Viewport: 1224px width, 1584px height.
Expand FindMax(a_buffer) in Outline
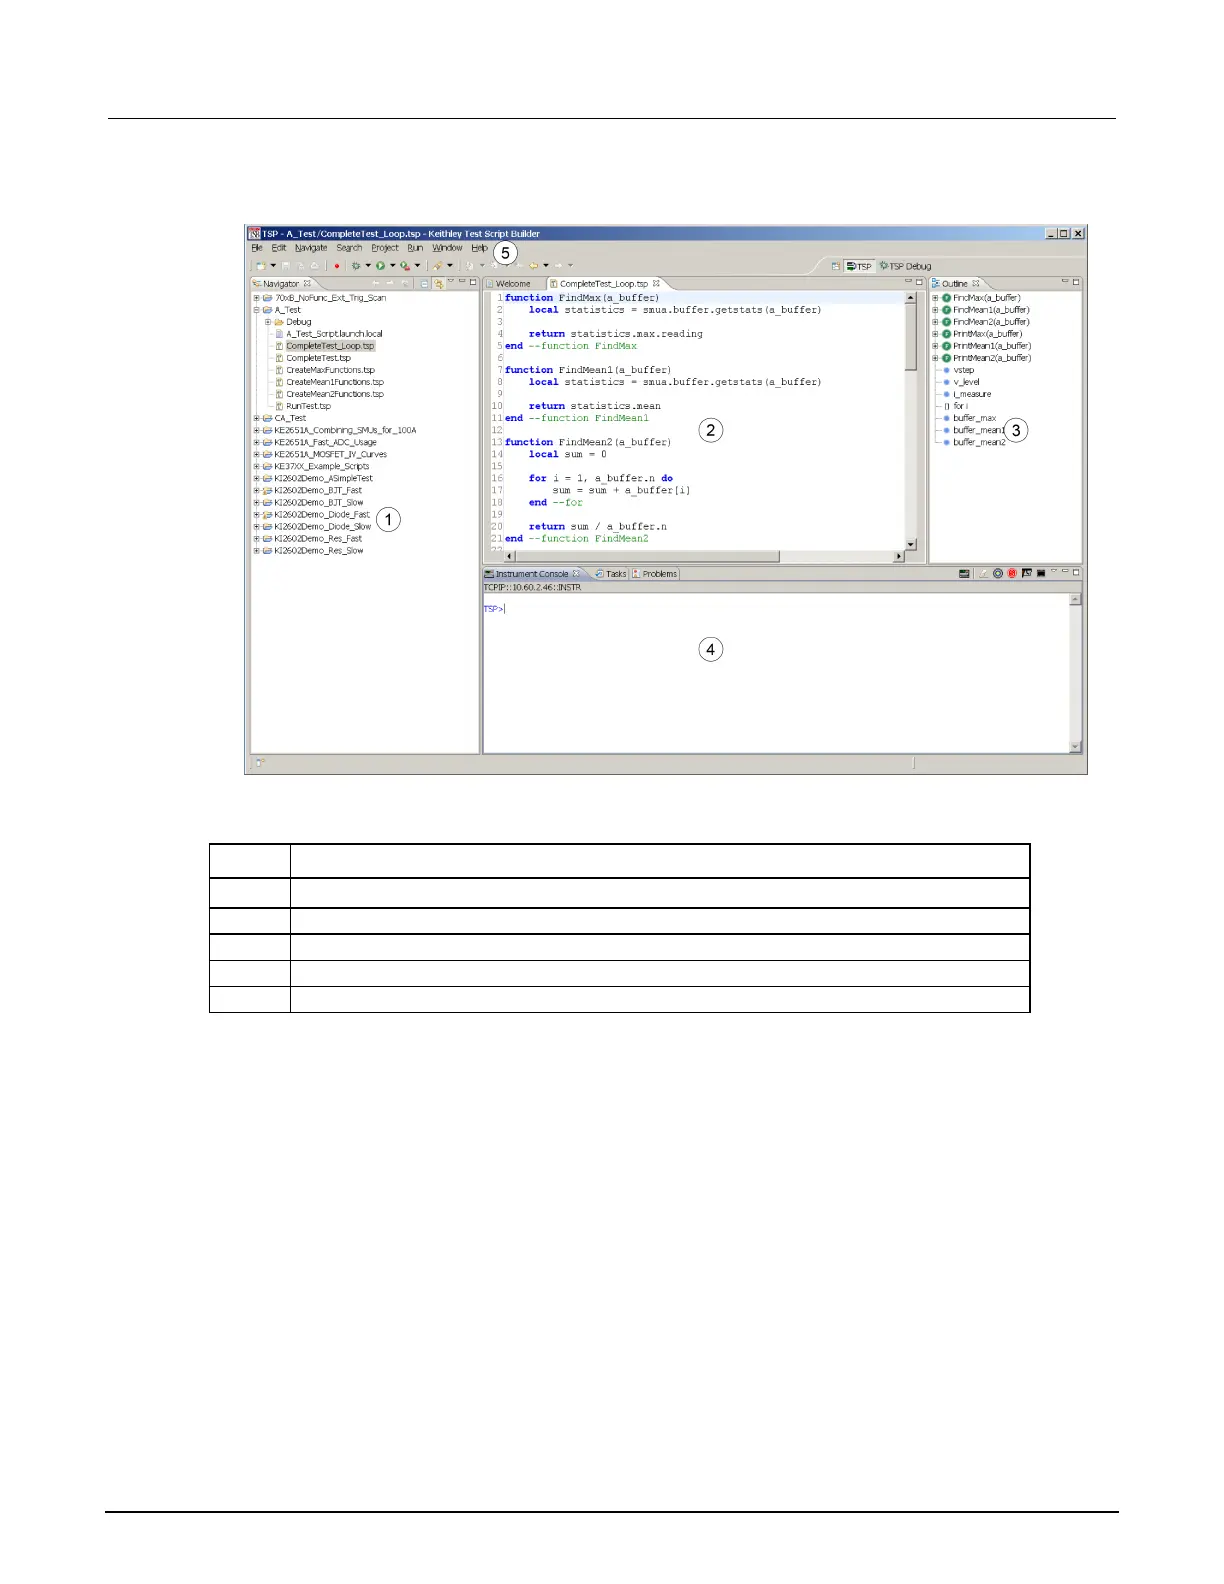(x=935, y=298)
